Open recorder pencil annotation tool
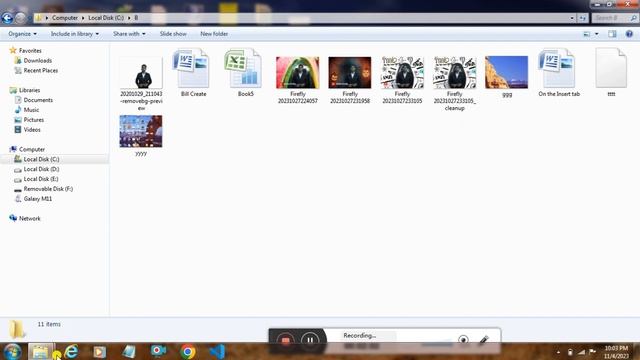The image size is (640, 360). click(x=484, y=339)
